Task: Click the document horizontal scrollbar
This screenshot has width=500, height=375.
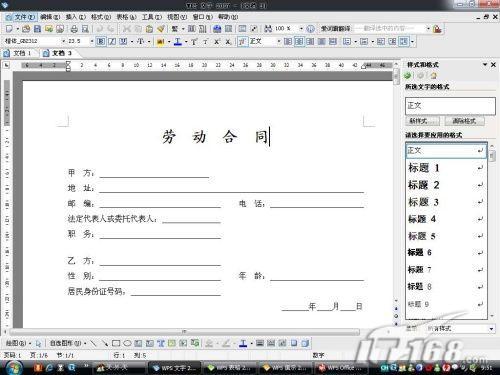Action: 184,332
